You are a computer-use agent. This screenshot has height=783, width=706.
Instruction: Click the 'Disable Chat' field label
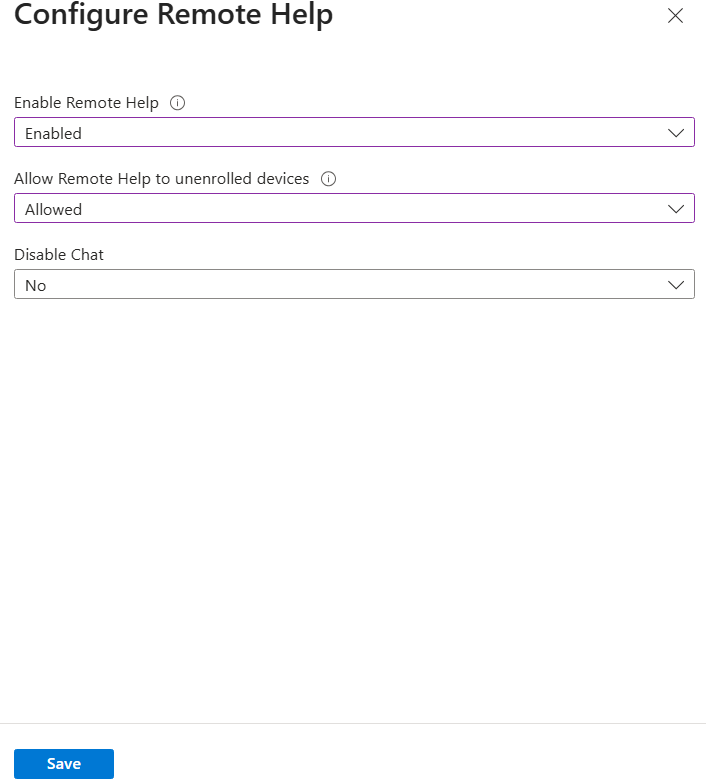[x=59, y=255]
